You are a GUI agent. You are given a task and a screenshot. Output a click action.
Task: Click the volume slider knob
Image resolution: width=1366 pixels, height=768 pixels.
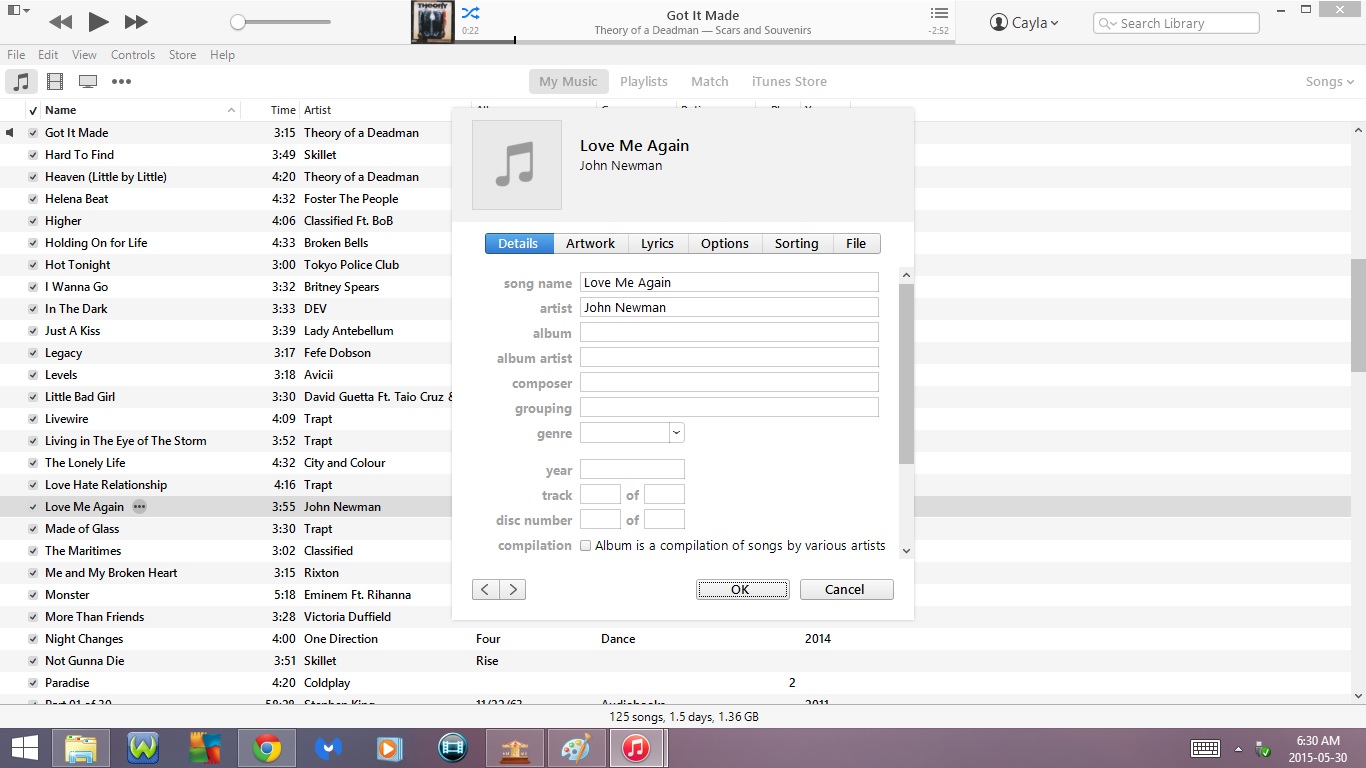[x=238, y=22]
